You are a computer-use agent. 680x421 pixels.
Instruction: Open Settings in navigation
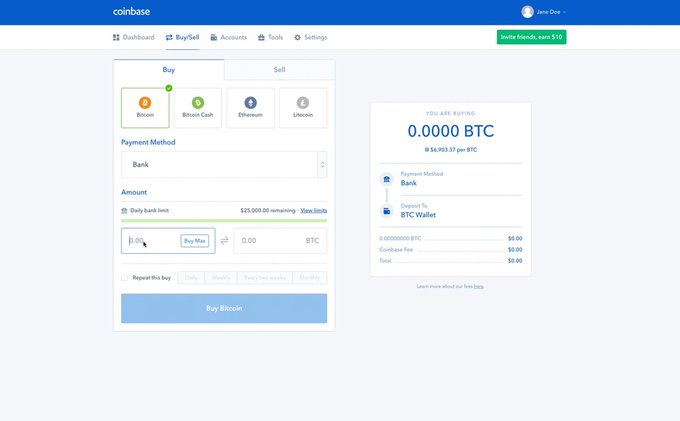tap(311, 37)
